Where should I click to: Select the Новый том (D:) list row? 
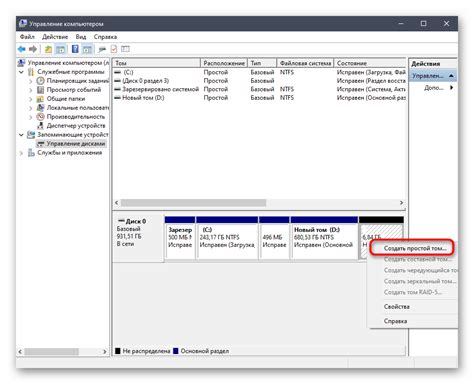(260, 98)
